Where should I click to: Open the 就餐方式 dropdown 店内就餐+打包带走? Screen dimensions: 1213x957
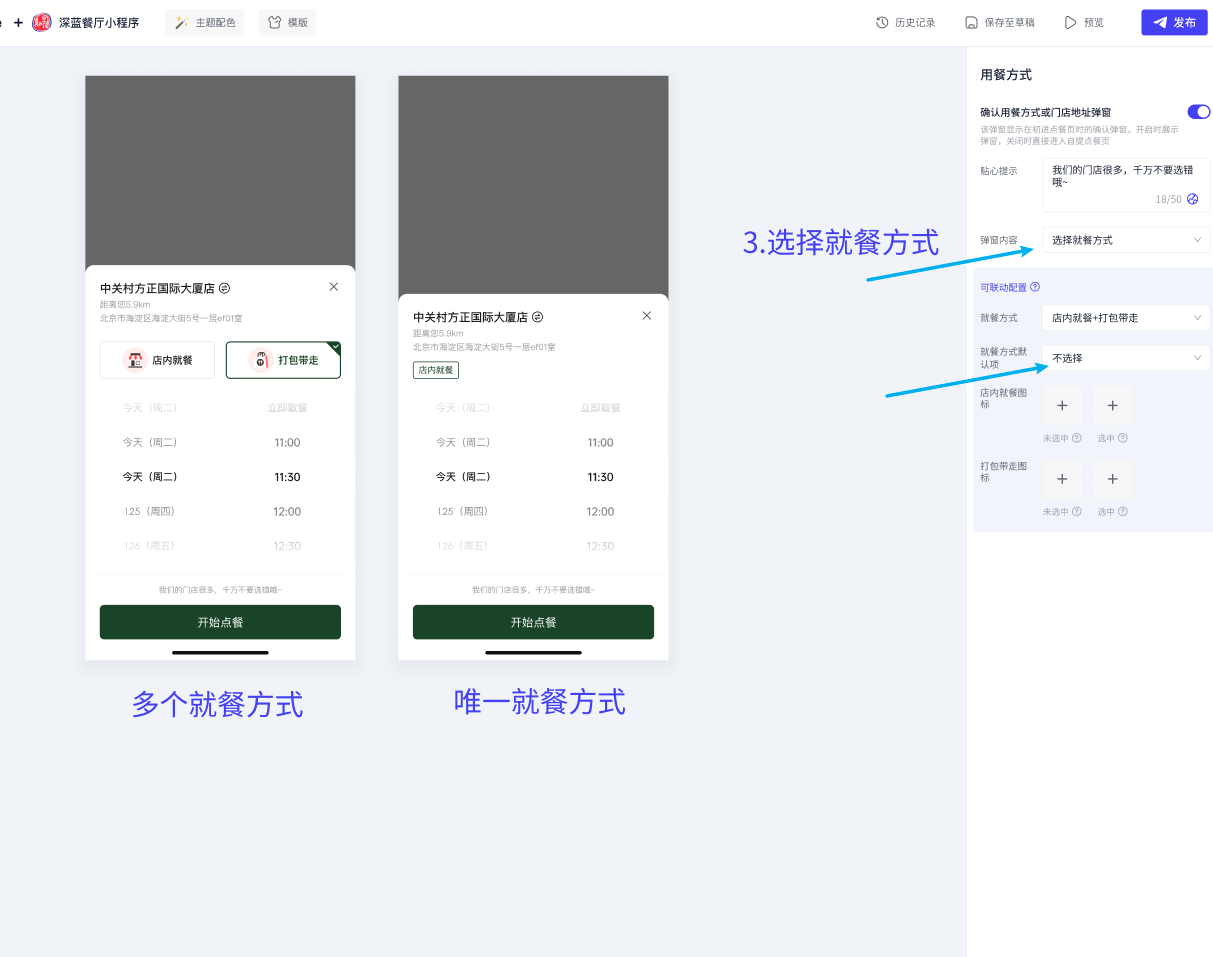click(x=1126, y=318)
